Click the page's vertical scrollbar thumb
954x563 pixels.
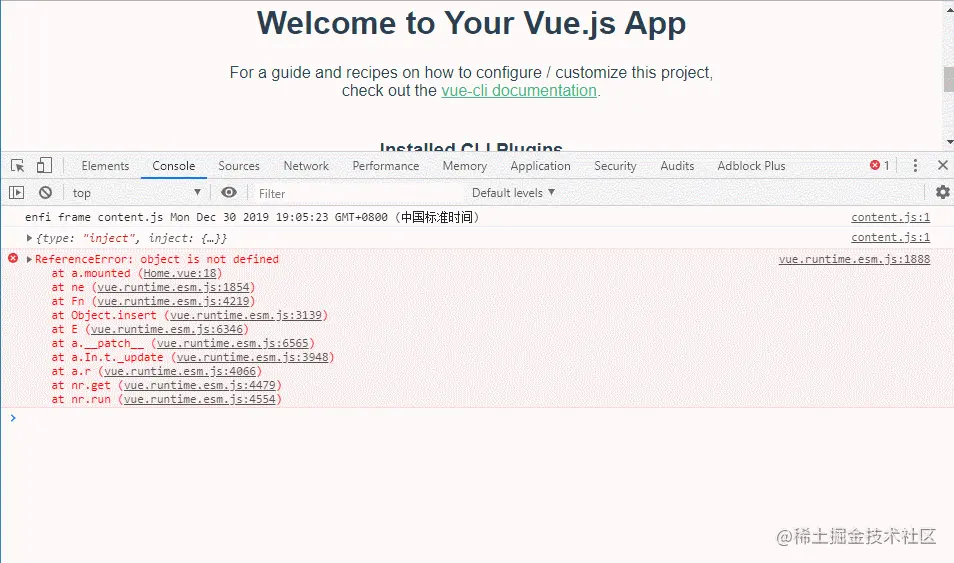click(948, 79)
